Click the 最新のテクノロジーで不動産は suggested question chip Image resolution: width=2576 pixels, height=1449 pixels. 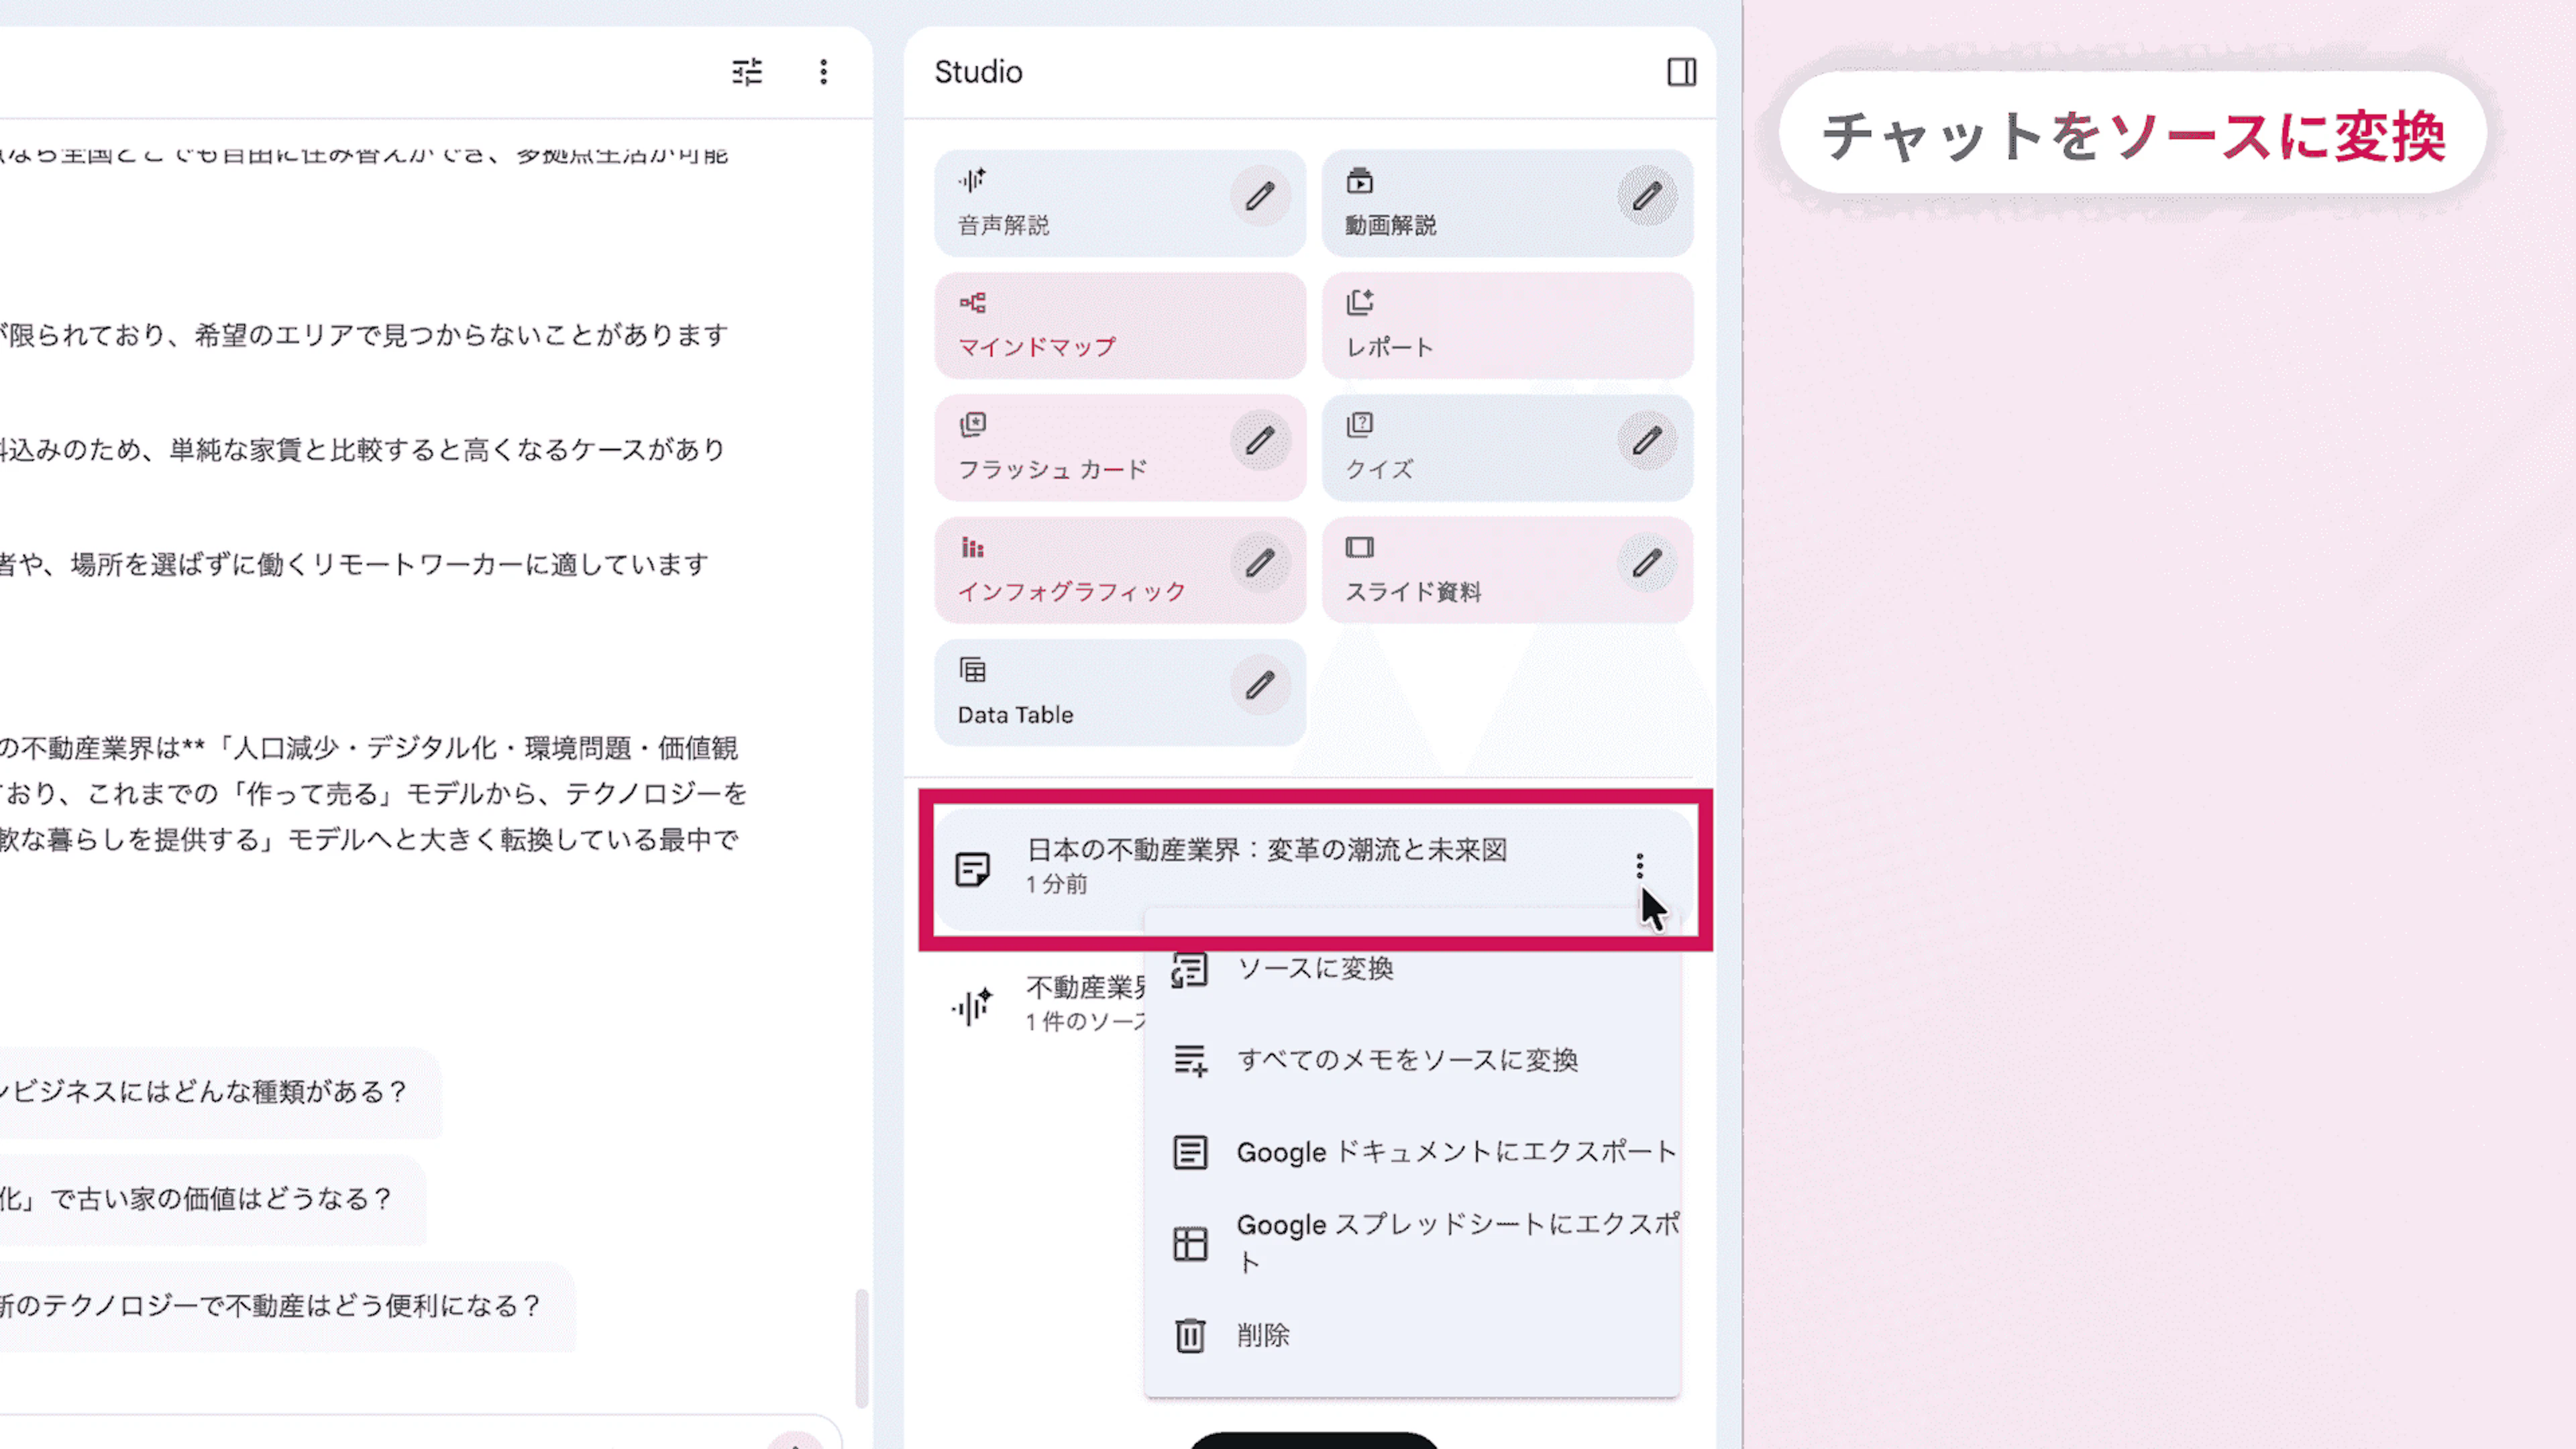[270, 1306]
